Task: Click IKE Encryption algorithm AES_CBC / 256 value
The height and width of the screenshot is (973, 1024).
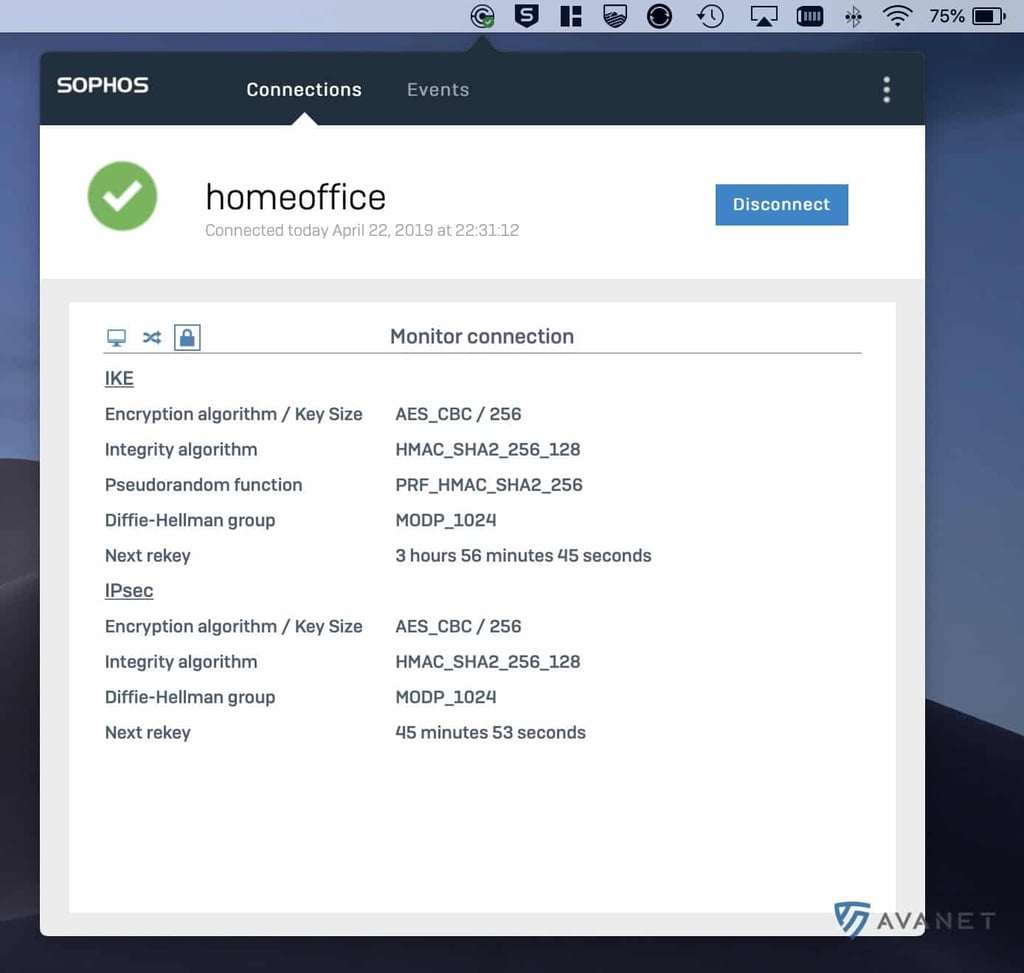Action: [x=458, y=414]
